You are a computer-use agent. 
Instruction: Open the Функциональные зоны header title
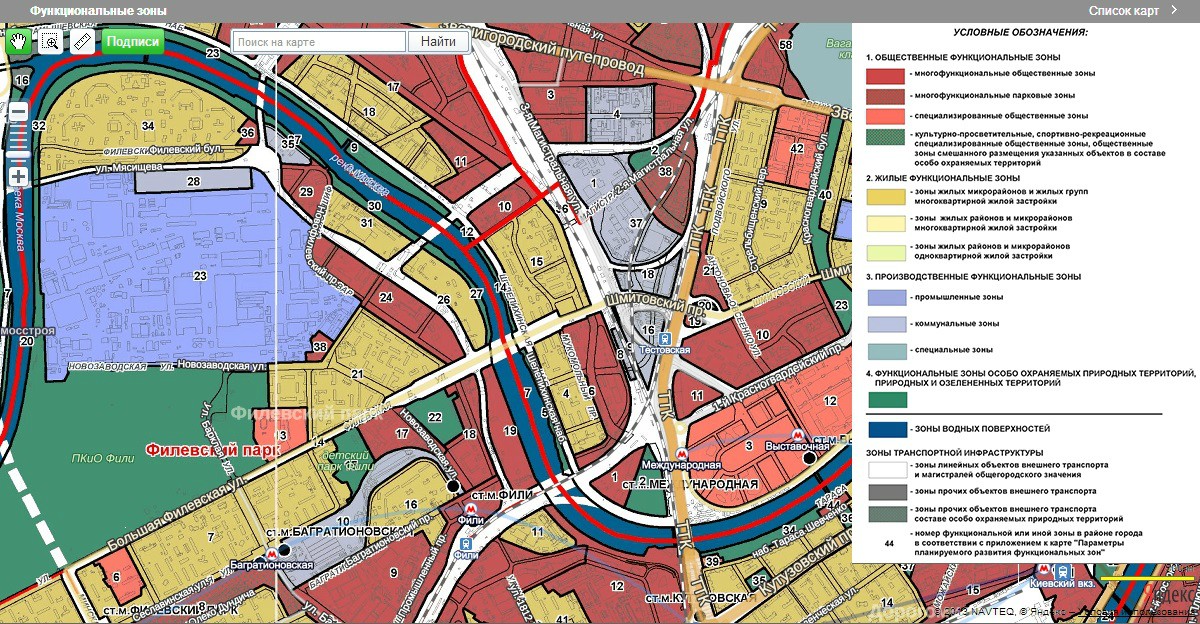98,11
